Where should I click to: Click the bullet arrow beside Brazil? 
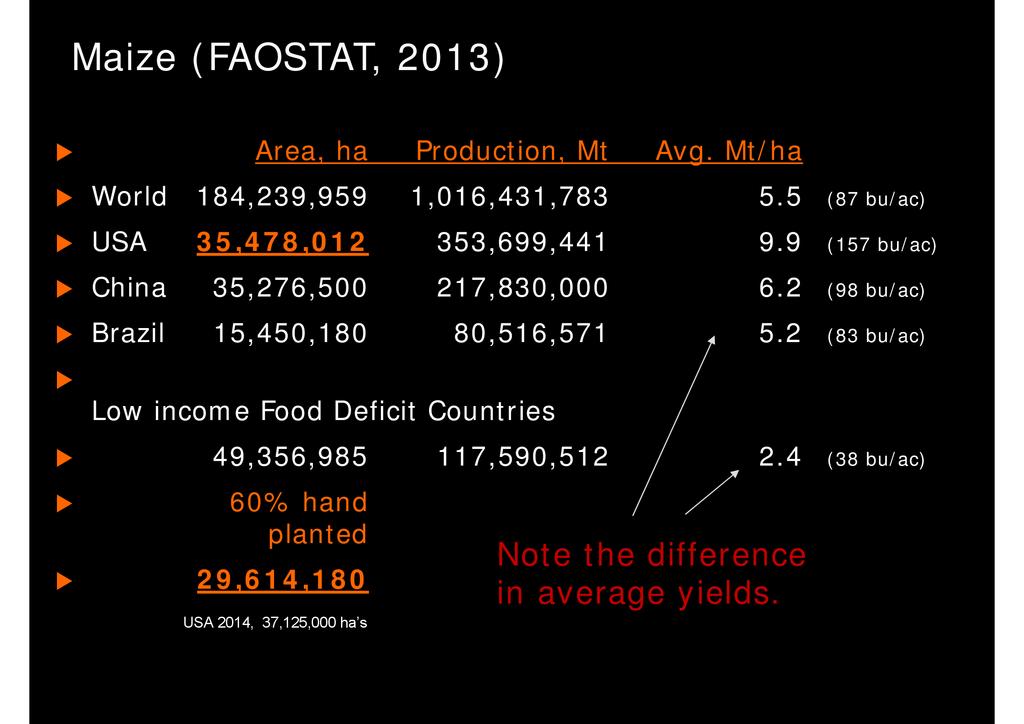click(x=65, y=335)
